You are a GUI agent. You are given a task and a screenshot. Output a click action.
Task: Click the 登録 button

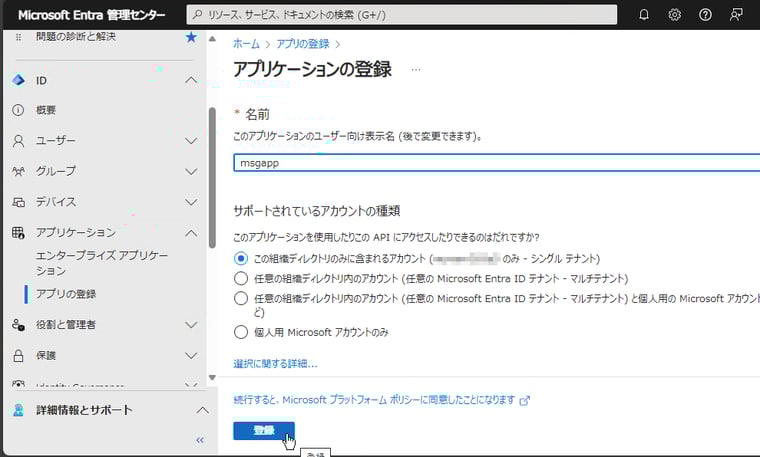pos(264,430)
